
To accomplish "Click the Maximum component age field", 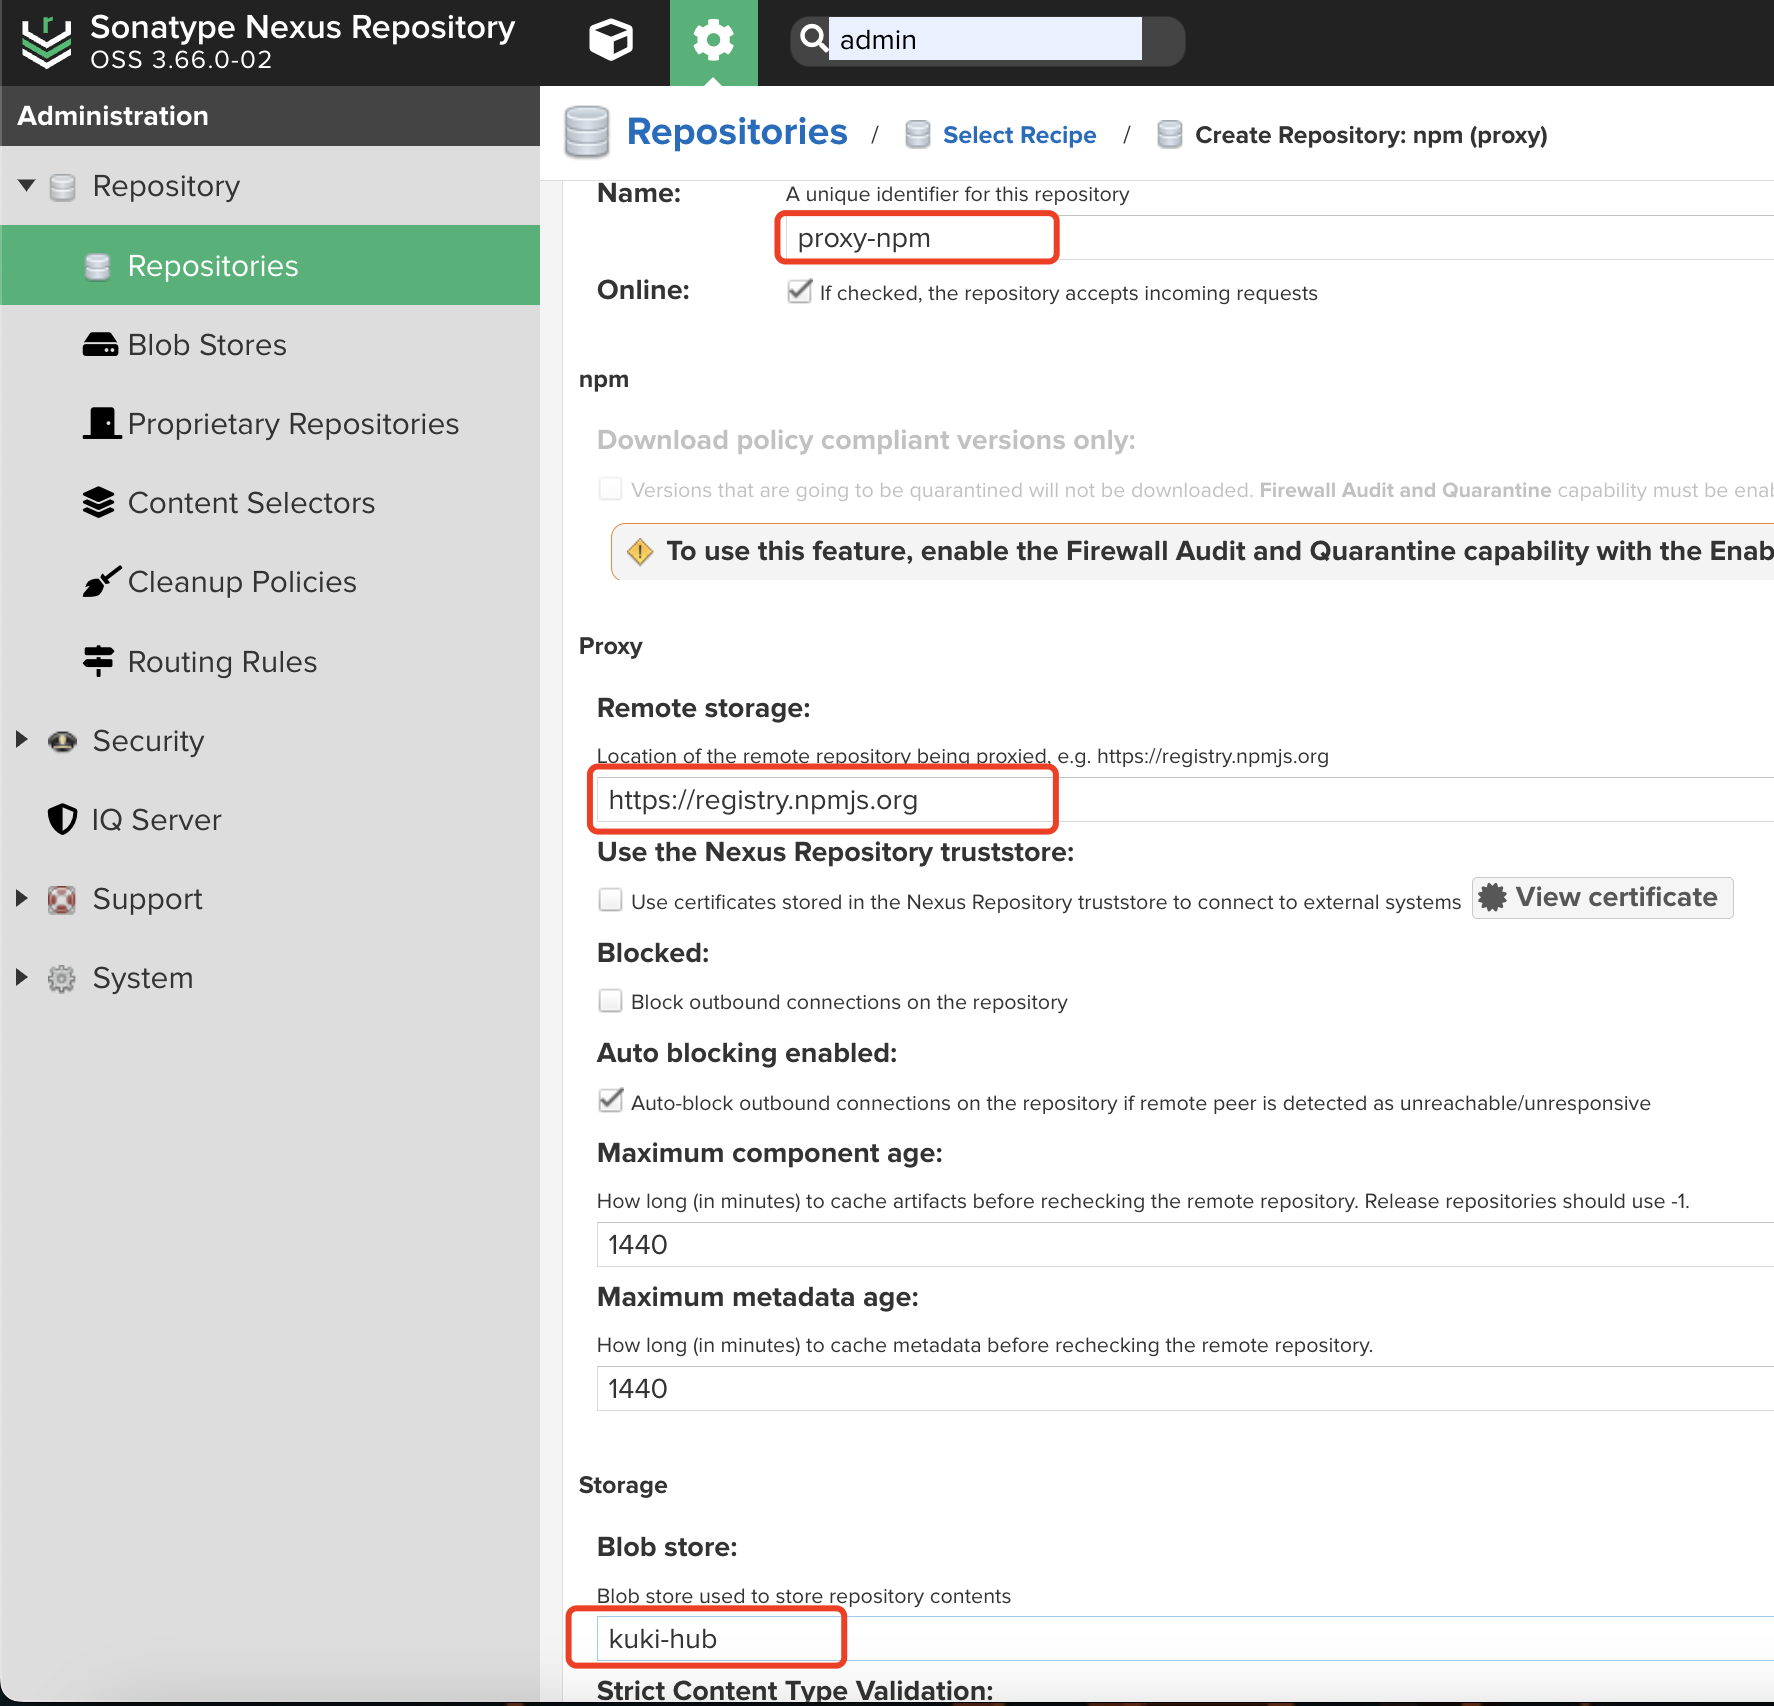I will 1185,1244.
